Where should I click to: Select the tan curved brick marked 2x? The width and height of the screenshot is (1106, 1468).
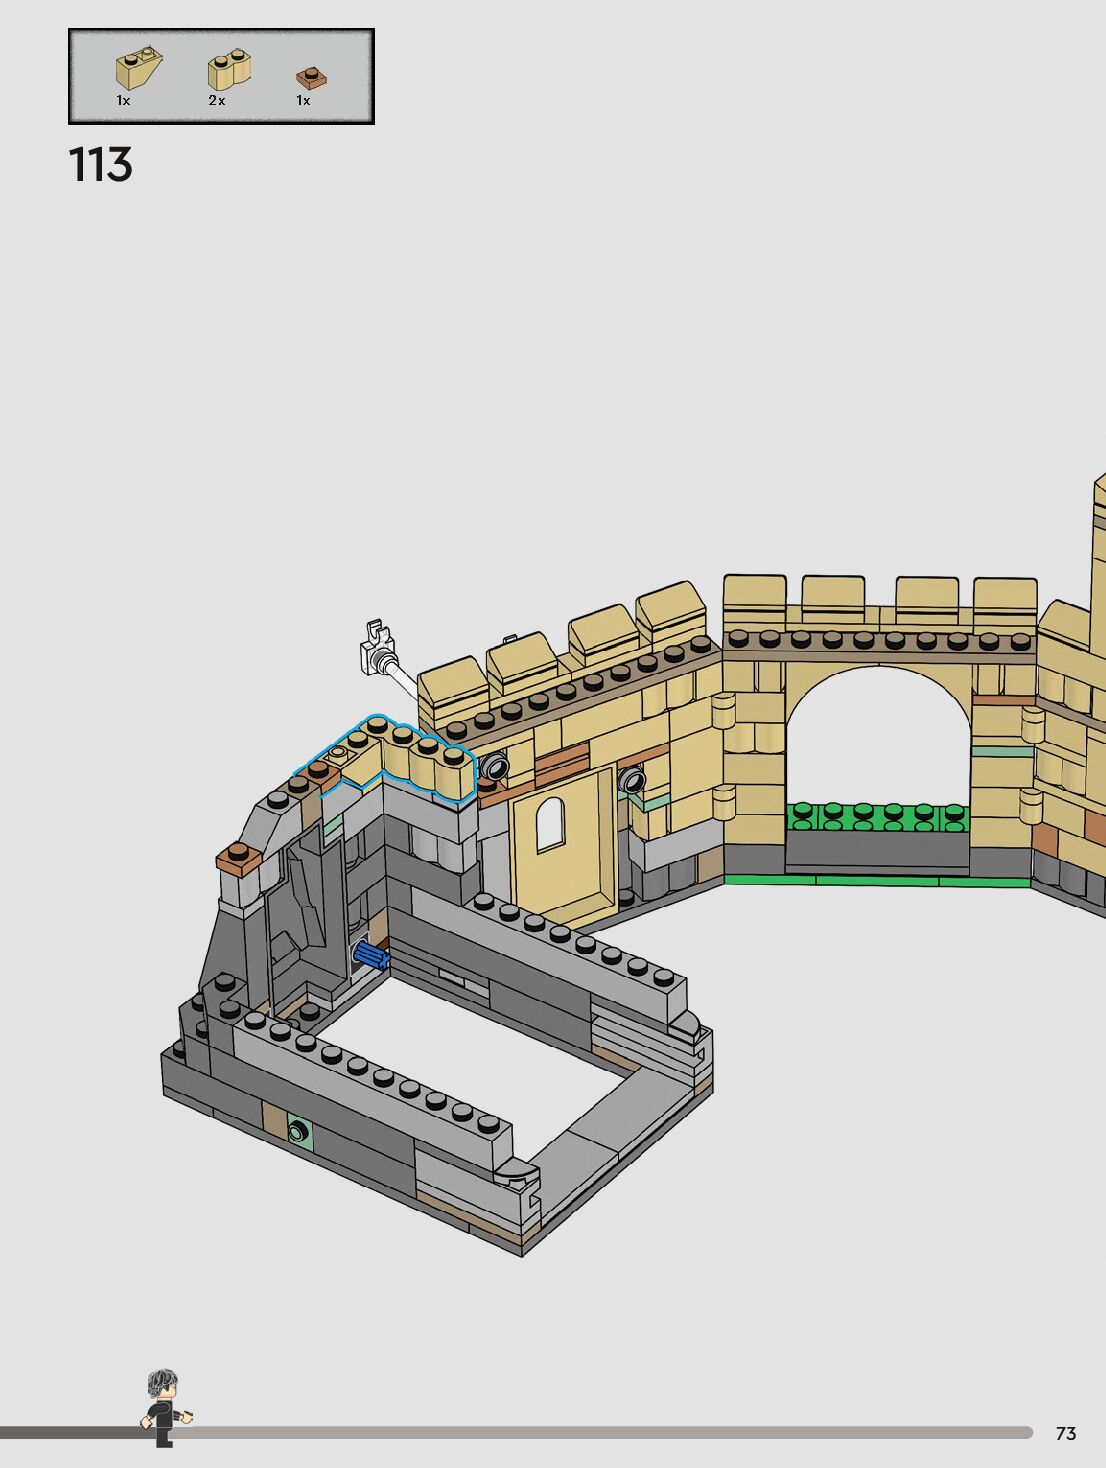[x=228, y=70]
